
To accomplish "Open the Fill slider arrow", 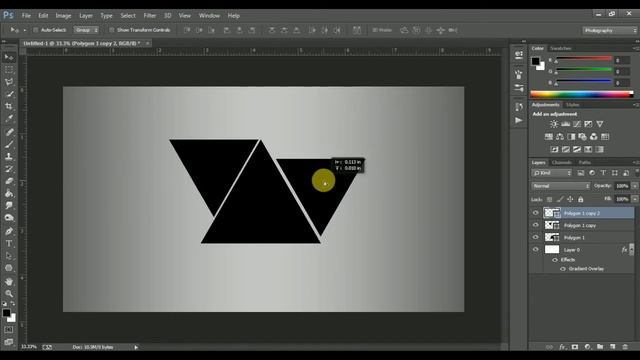I will (x=635, y=199).
